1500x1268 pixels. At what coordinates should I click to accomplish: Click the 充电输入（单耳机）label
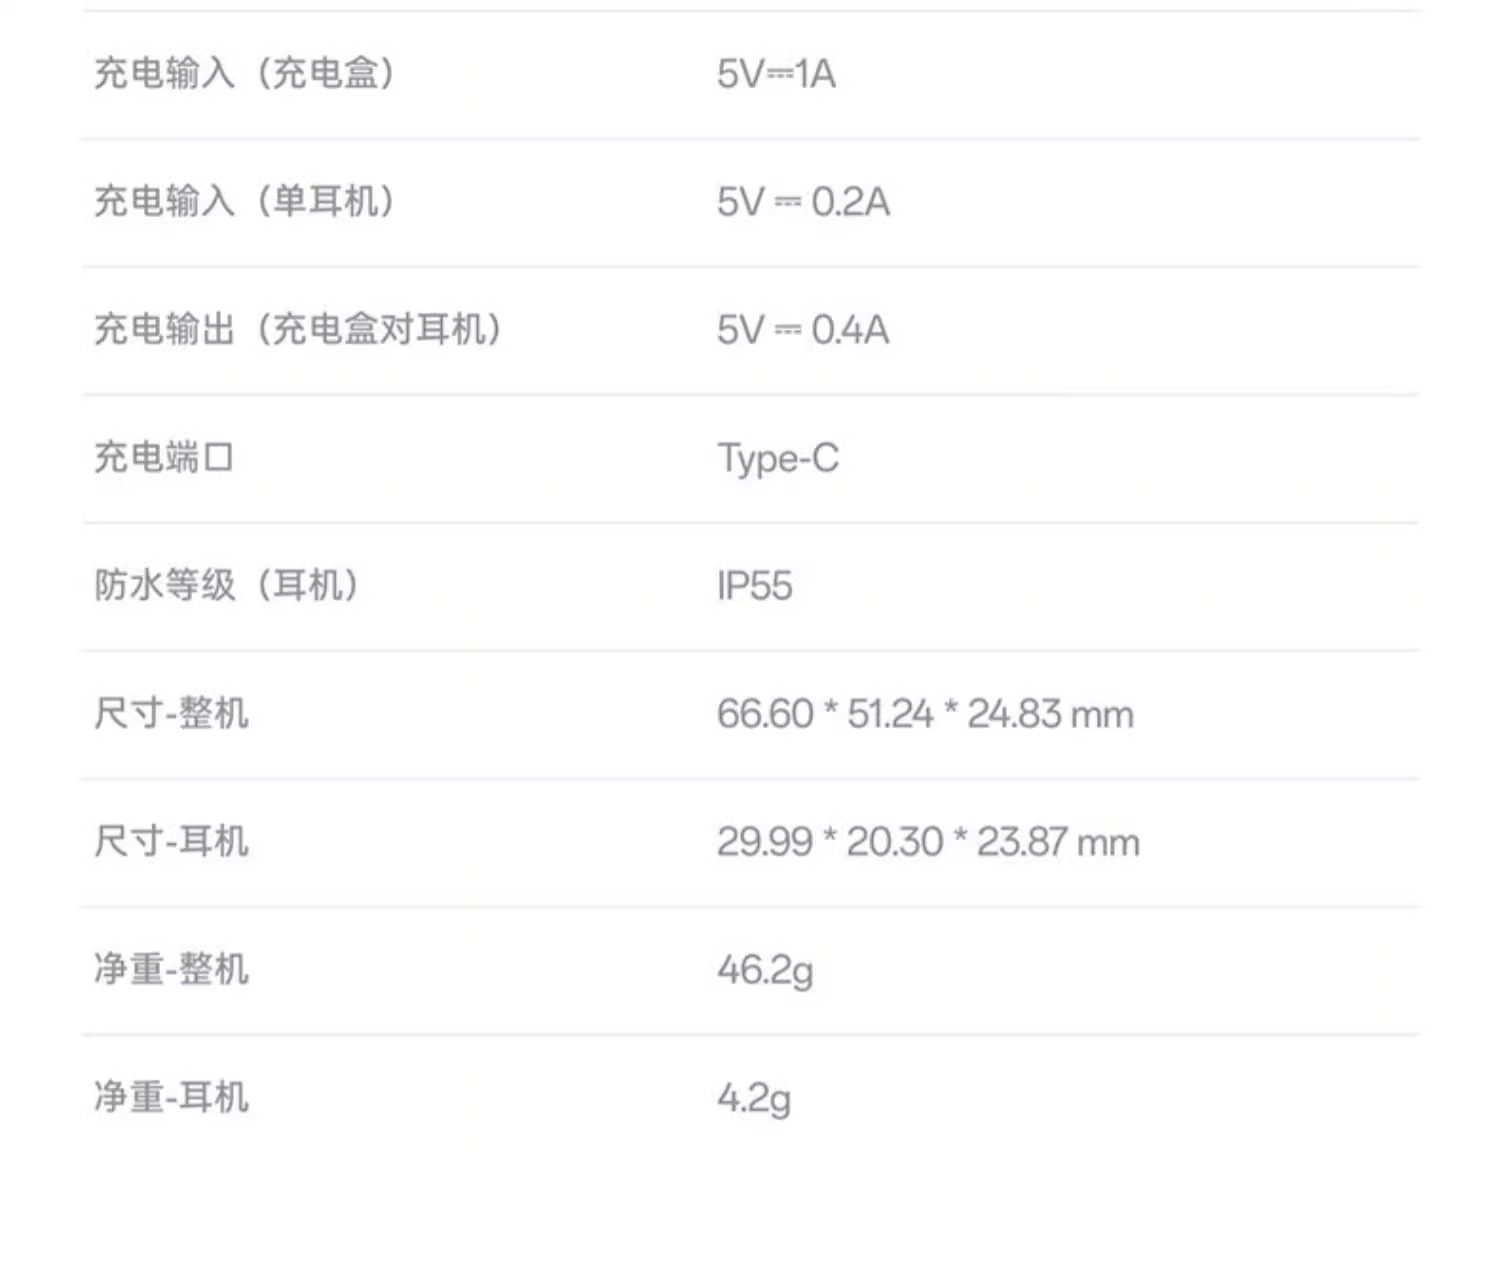(244, 201)
